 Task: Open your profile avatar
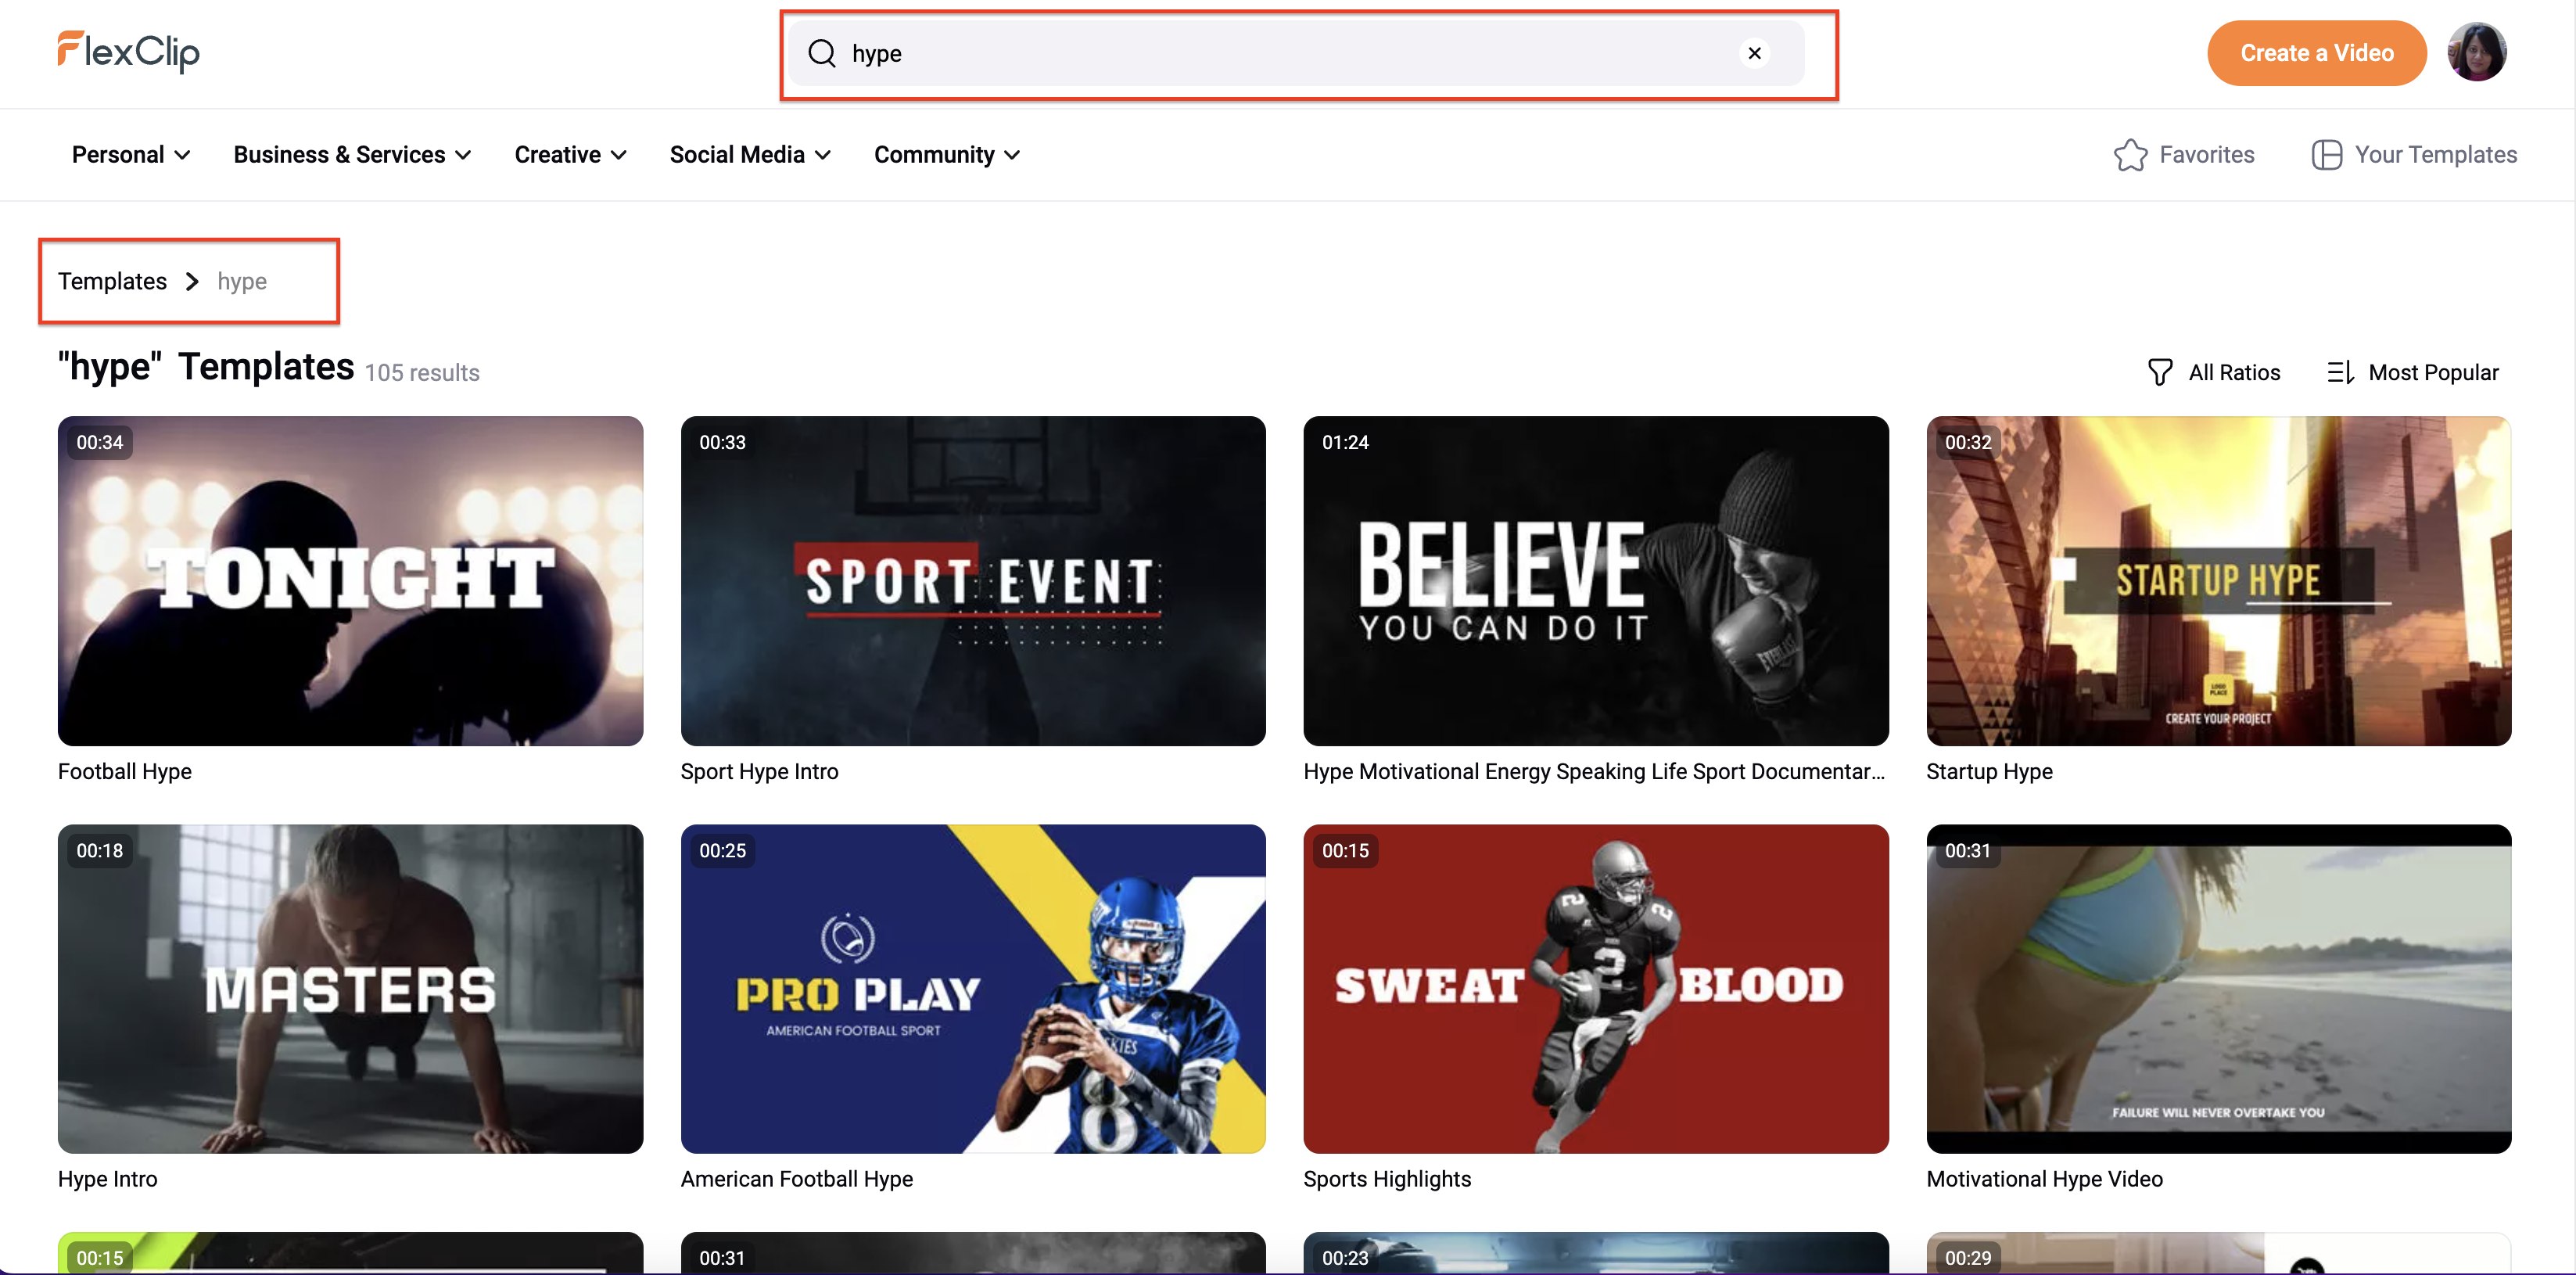point(2477,52)
